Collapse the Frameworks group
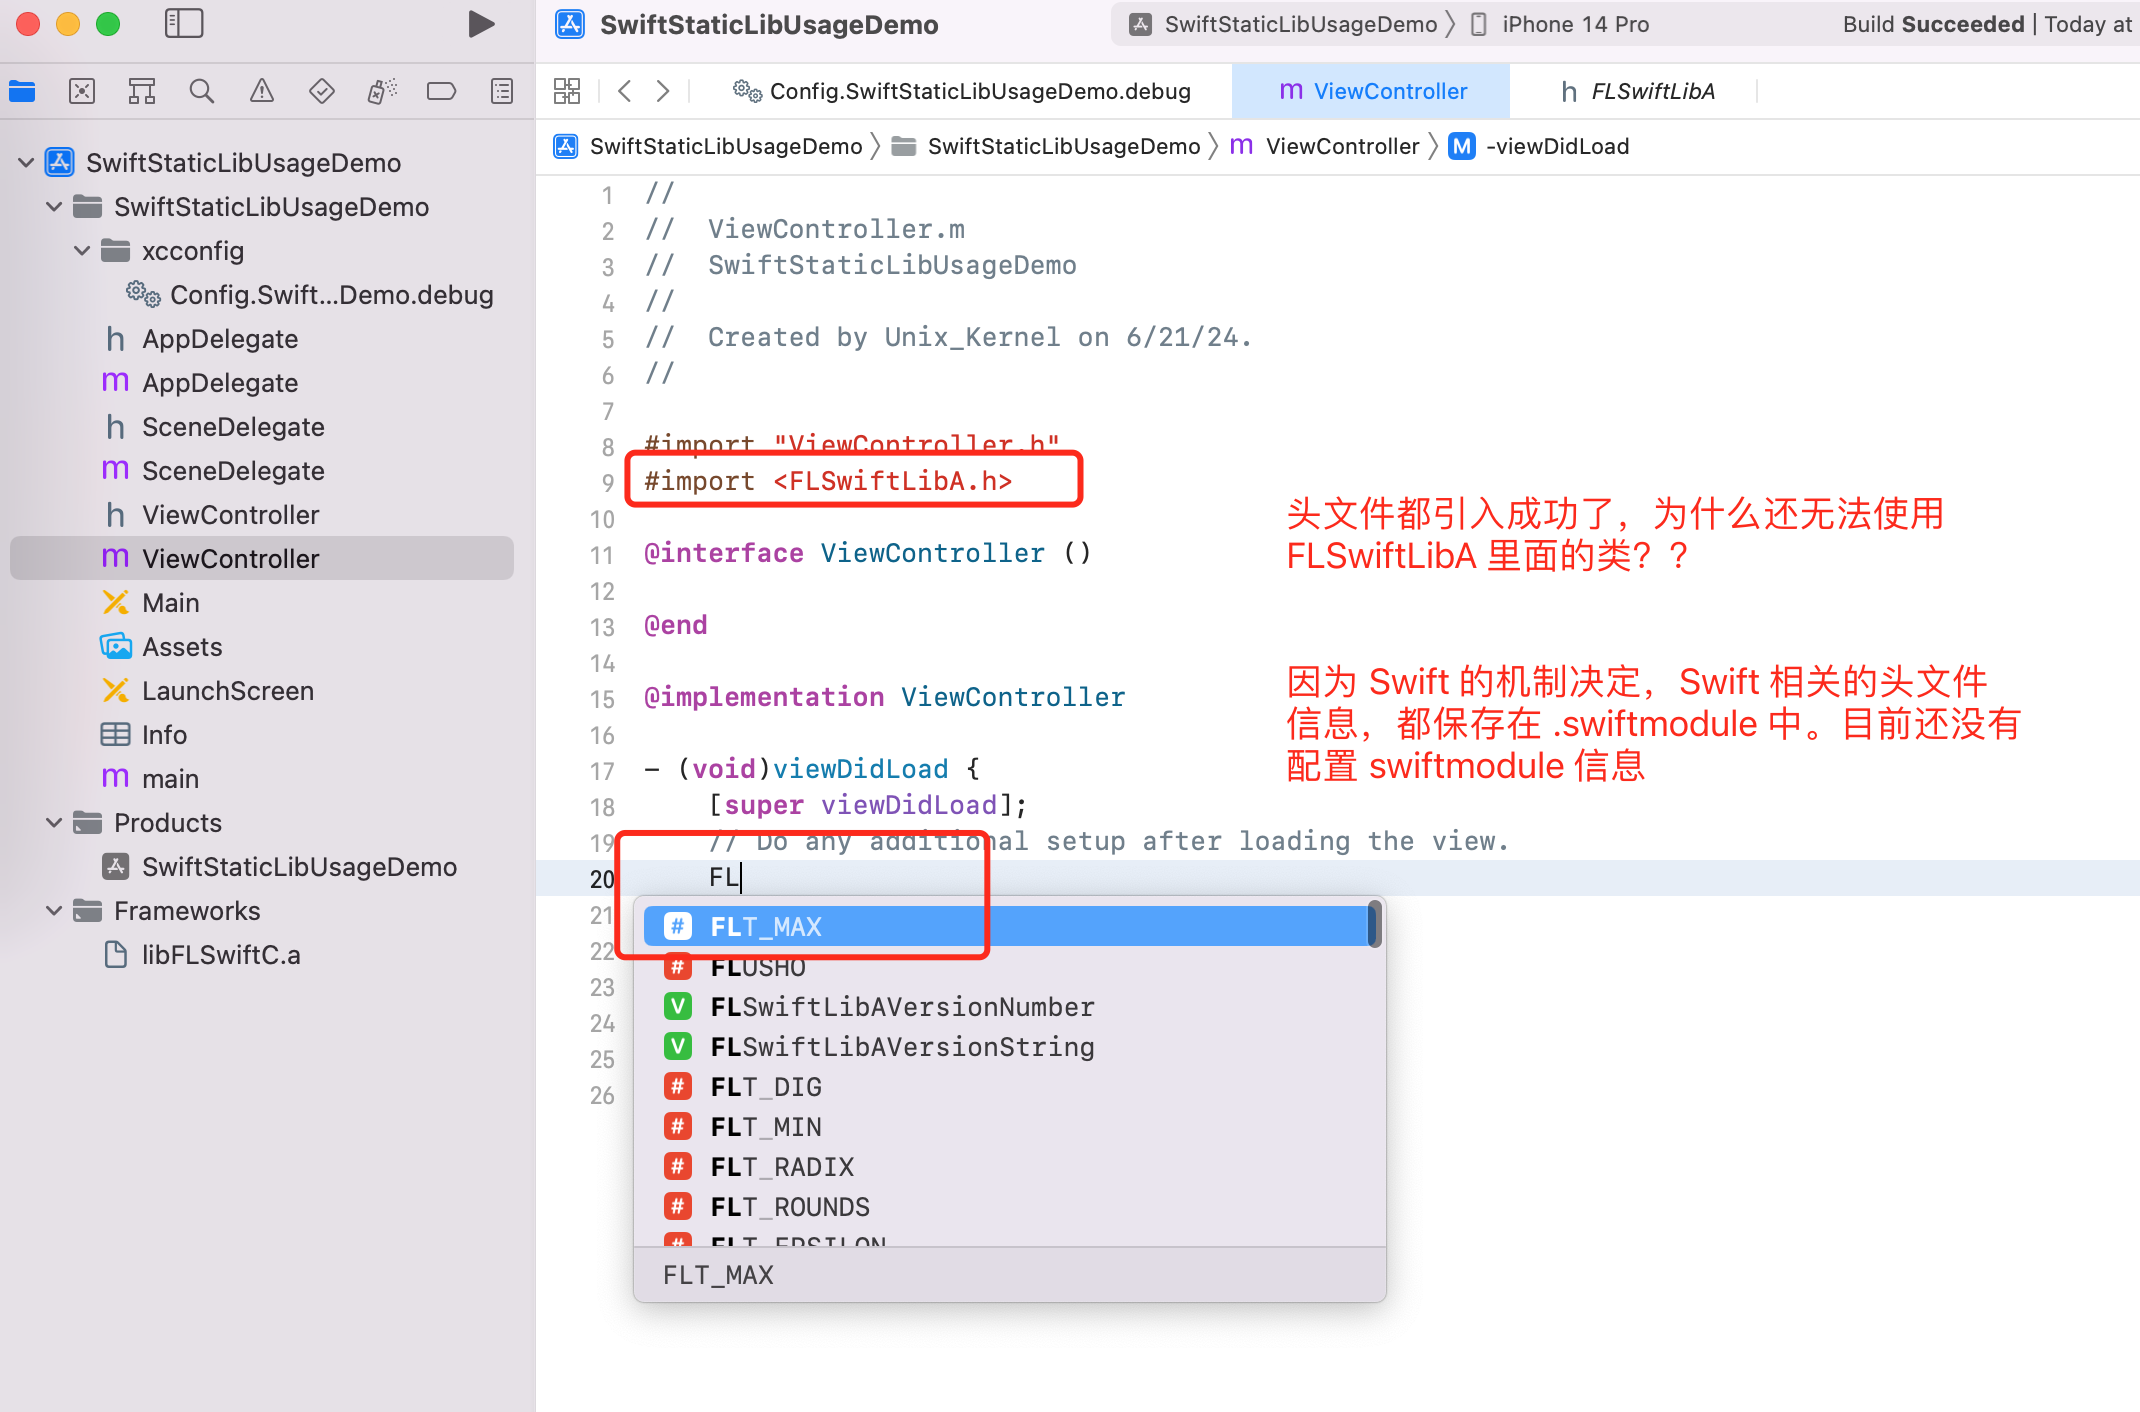 tap(55, 911)
